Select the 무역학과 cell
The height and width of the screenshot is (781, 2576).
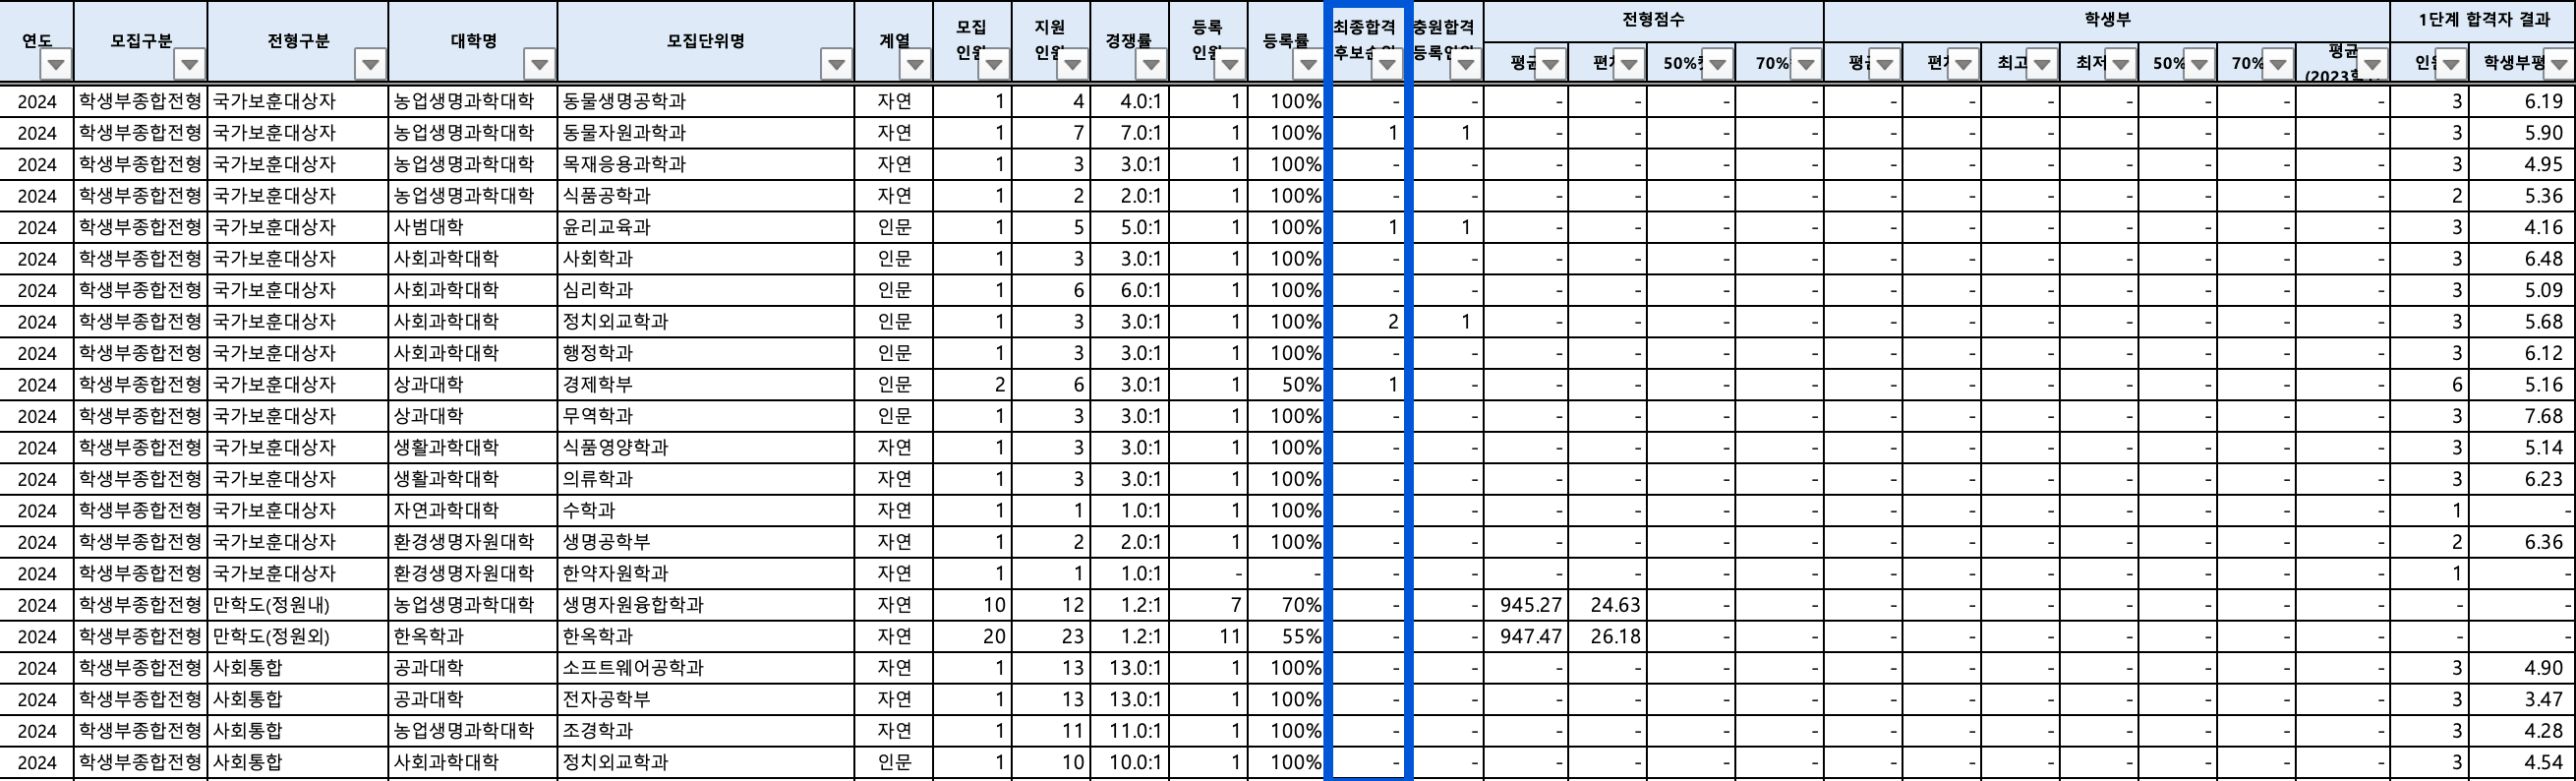pyautogui.click(x=706, y=416)
